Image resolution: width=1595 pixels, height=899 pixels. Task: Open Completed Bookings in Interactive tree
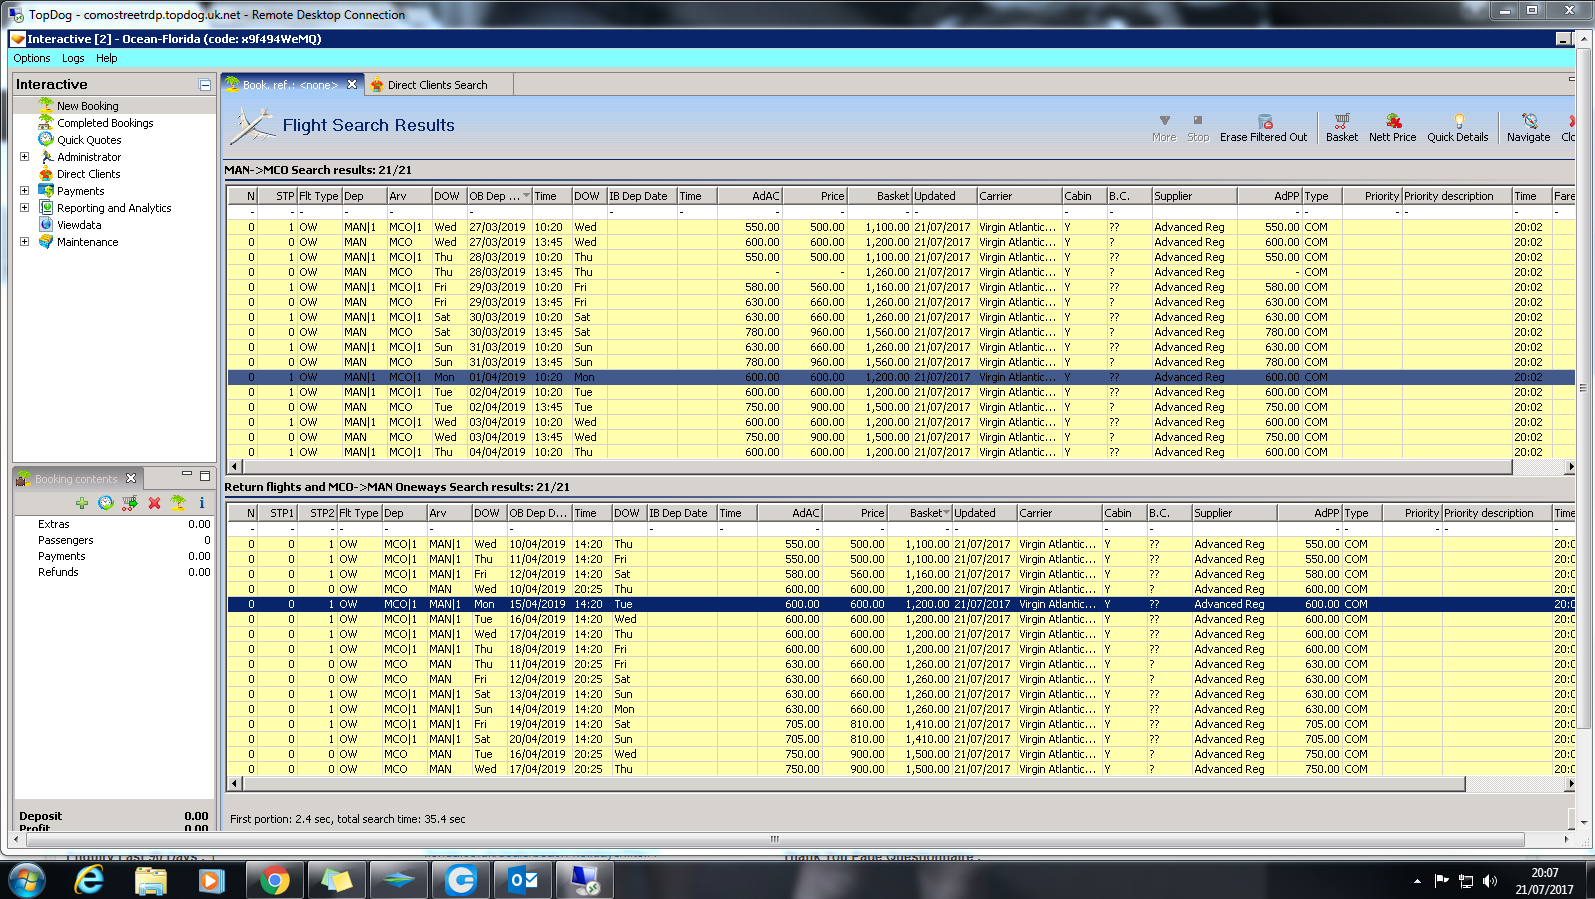(x=105, y=123)
